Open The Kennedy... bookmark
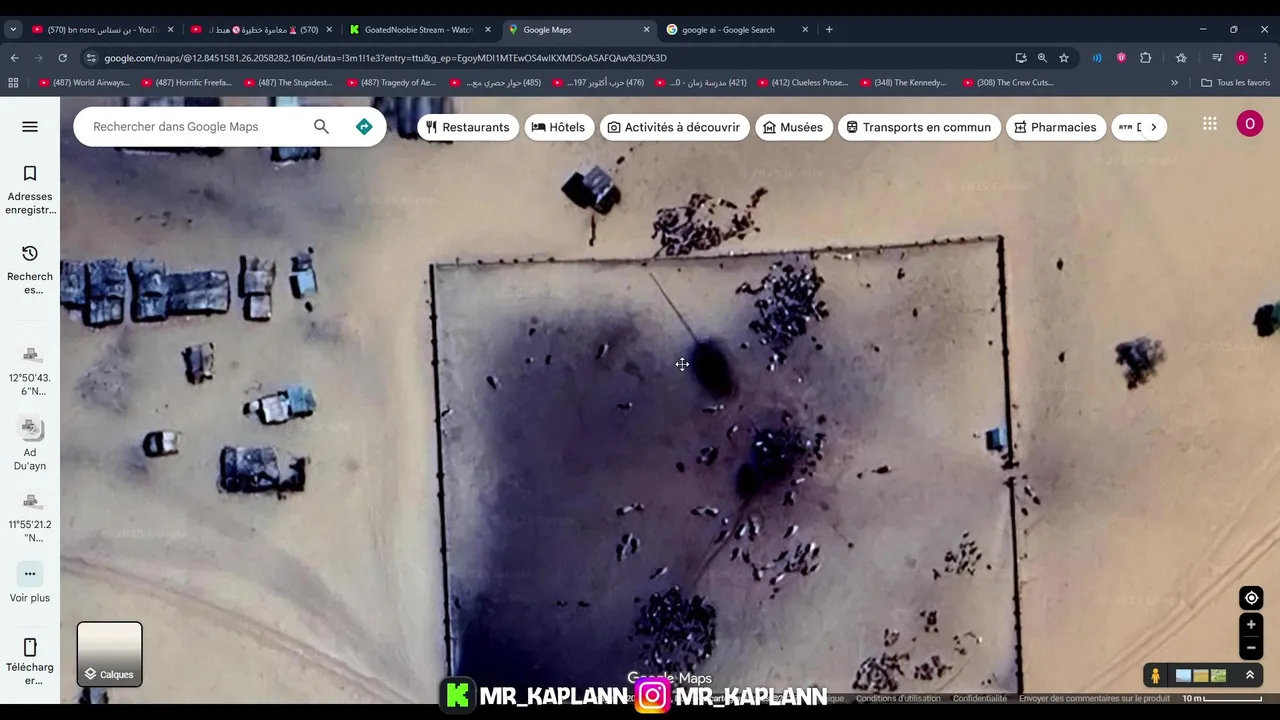Viewport: 1280px width, 720px height. [x=904, y=83]
